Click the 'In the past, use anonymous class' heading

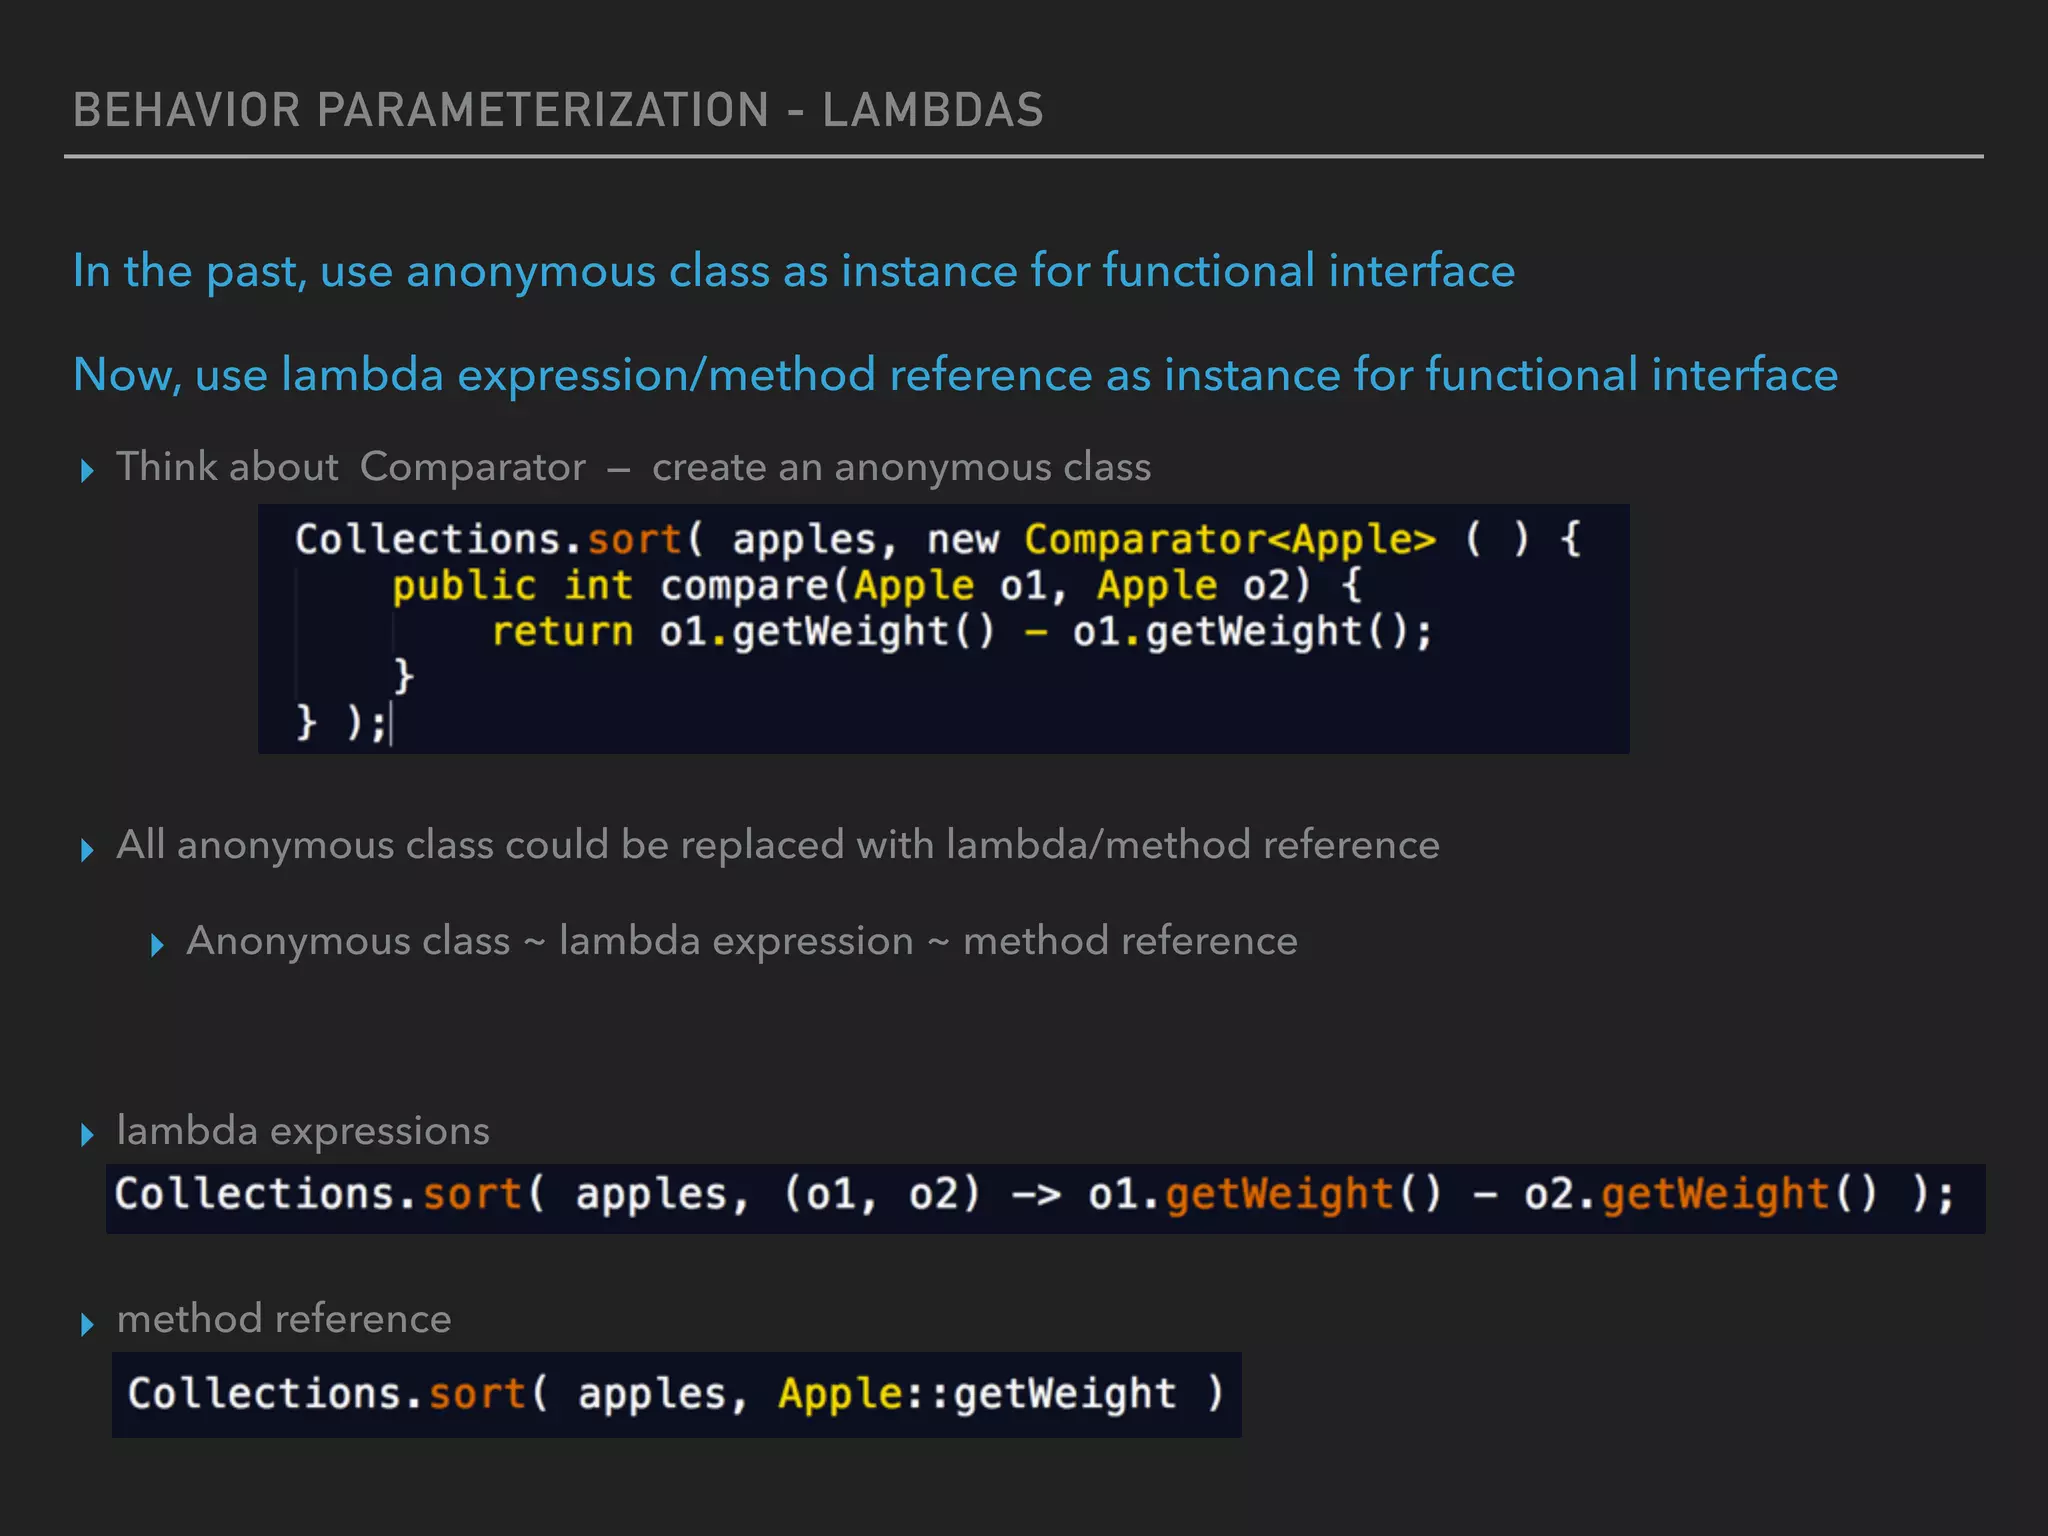point(793,271)
